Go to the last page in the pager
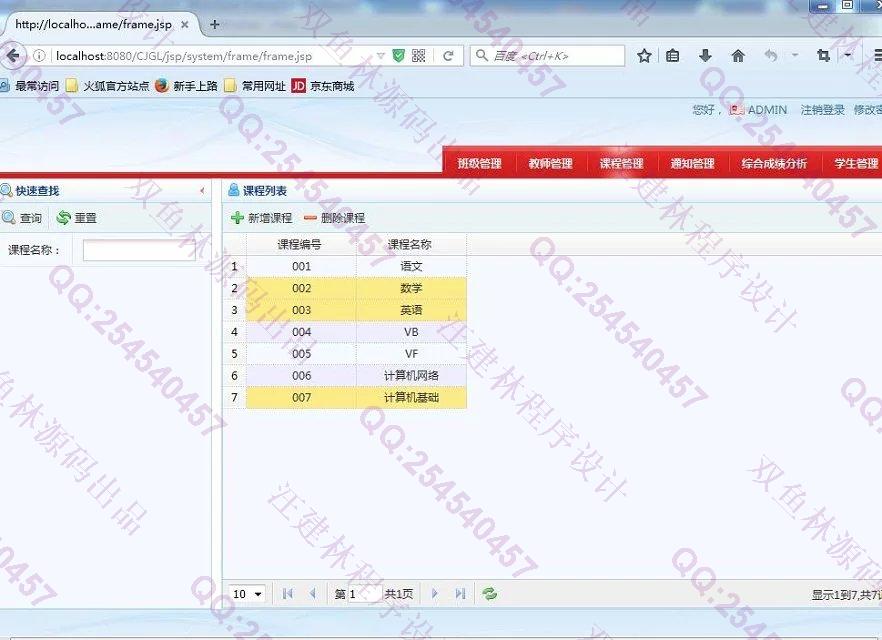Viewport: 882px width, 640px height. click(460, 593)
